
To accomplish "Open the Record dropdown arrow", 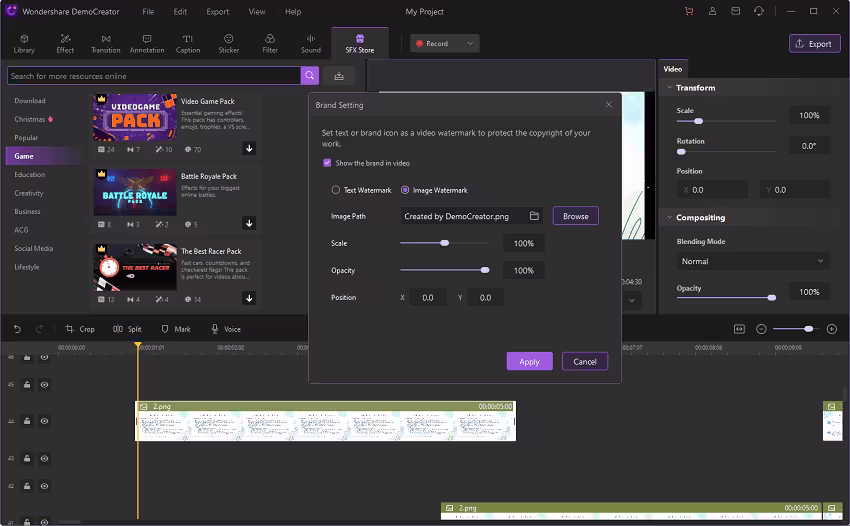I will pos(470,43).
